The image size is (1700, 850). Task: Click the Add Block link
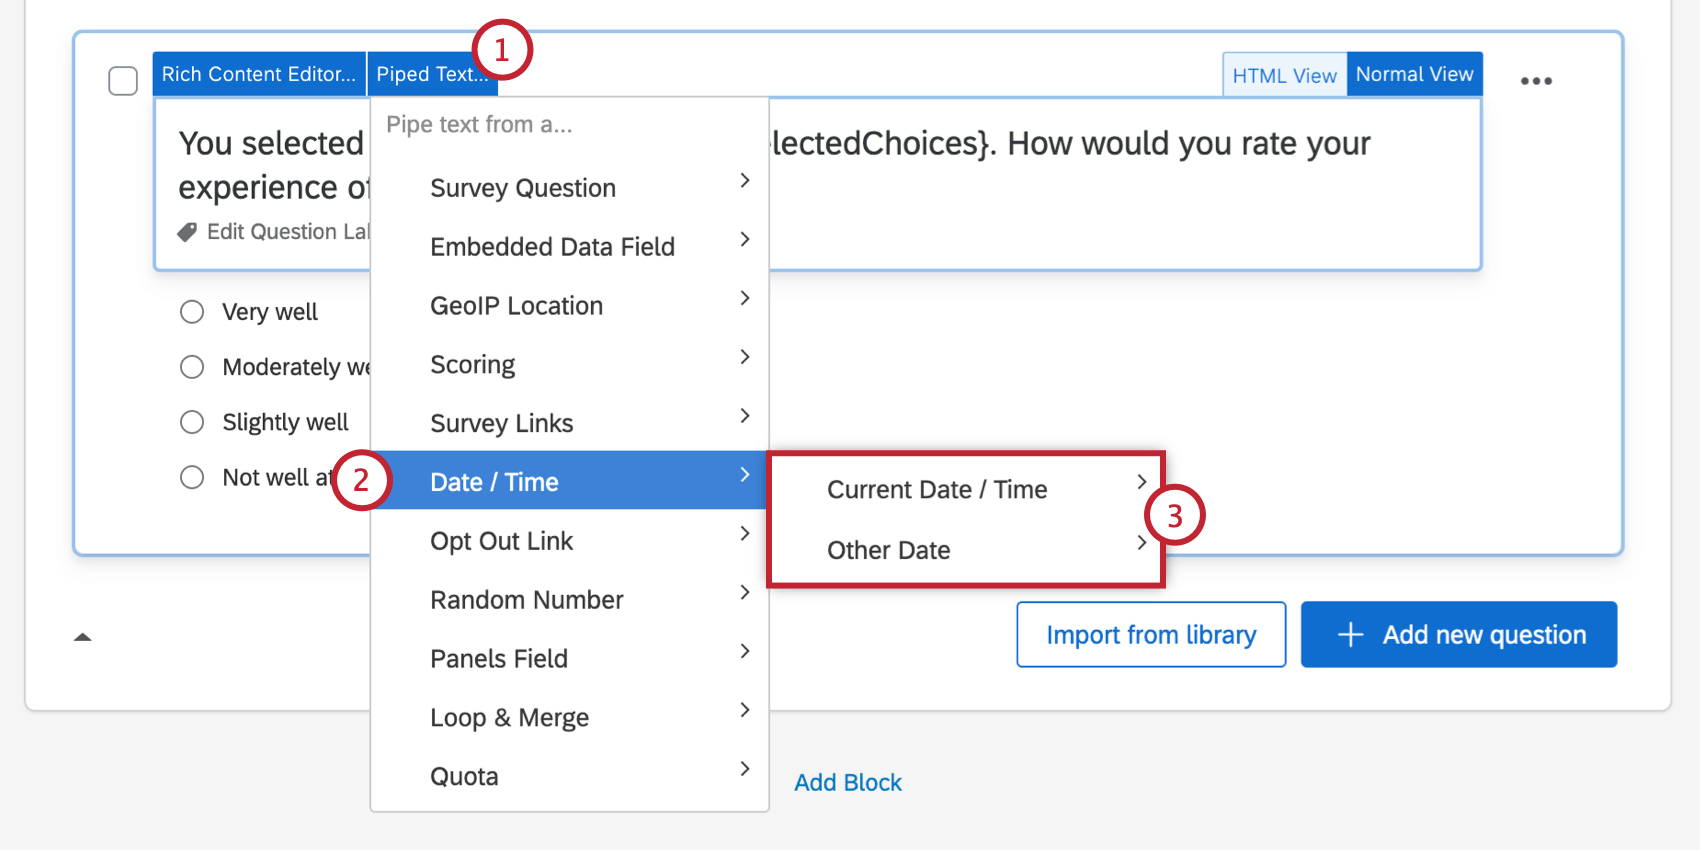tap(847, 782)
